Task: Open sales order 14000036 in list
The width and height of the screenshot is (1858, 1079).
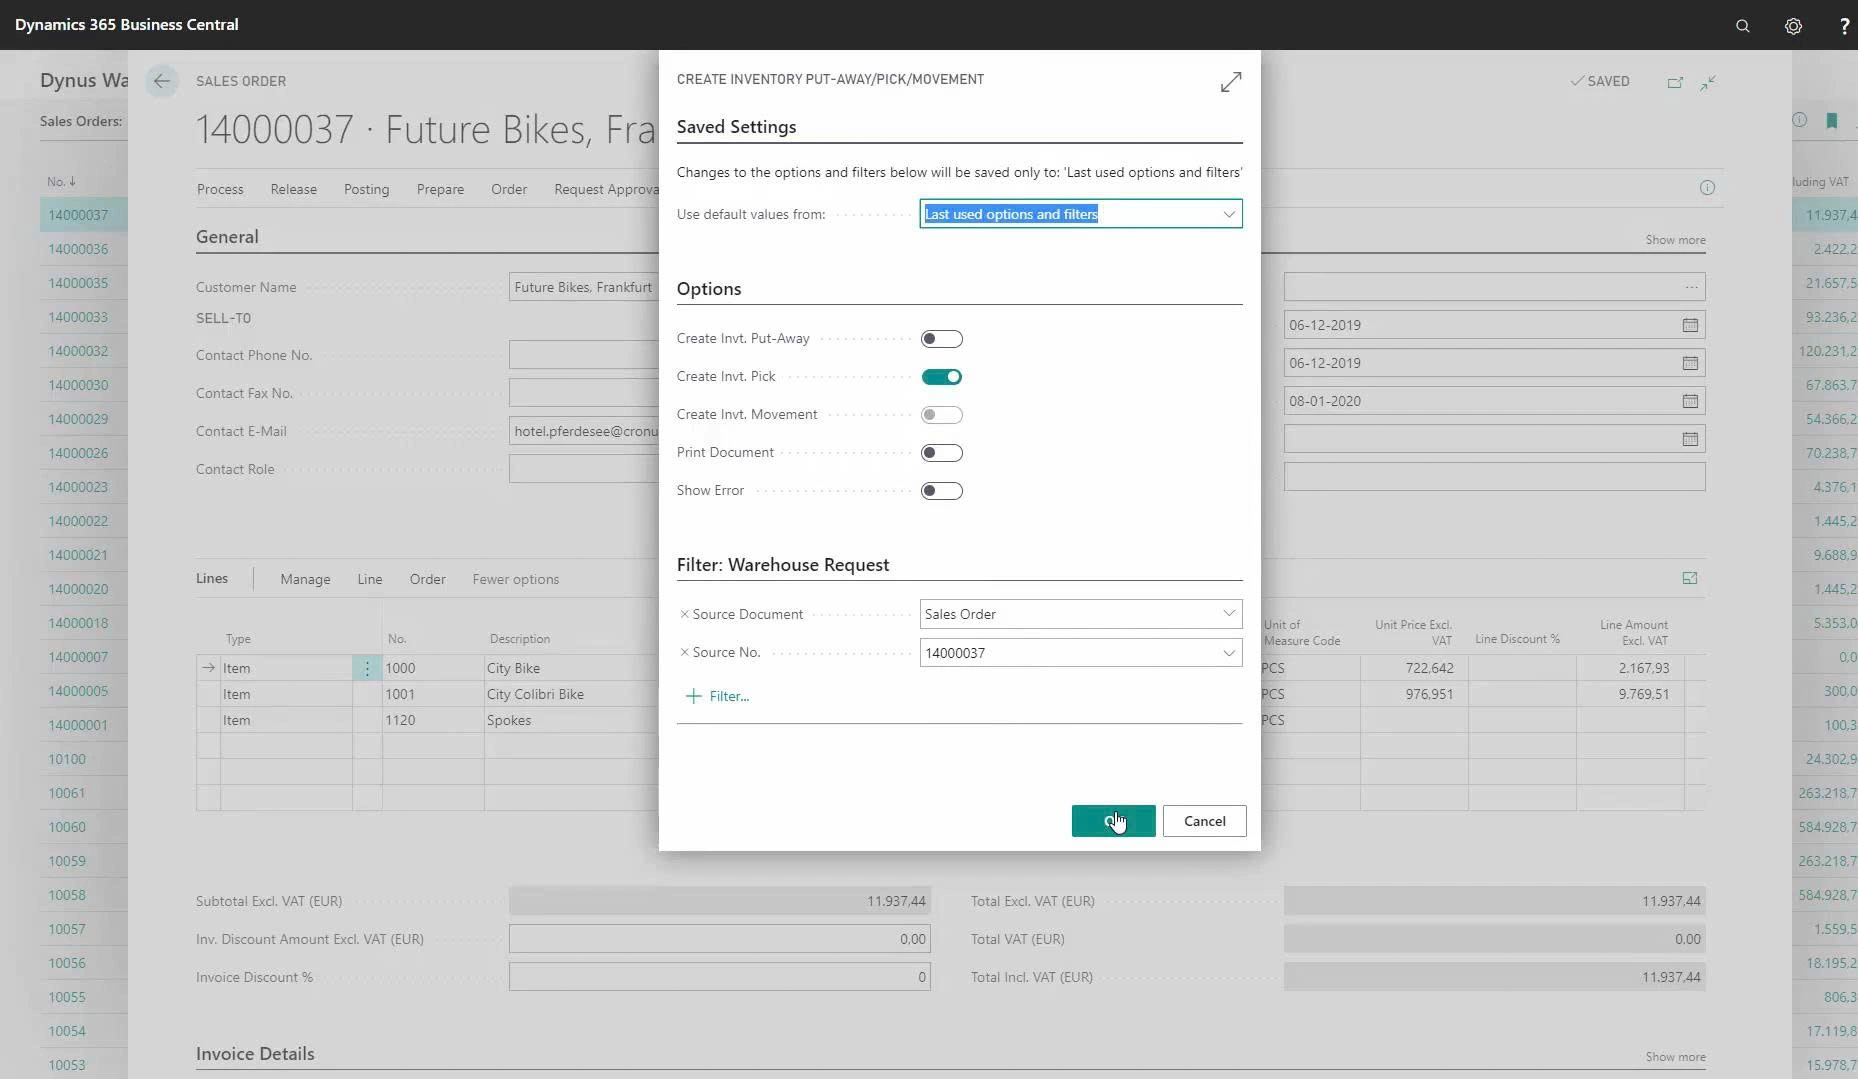Action: coord(78,249)
